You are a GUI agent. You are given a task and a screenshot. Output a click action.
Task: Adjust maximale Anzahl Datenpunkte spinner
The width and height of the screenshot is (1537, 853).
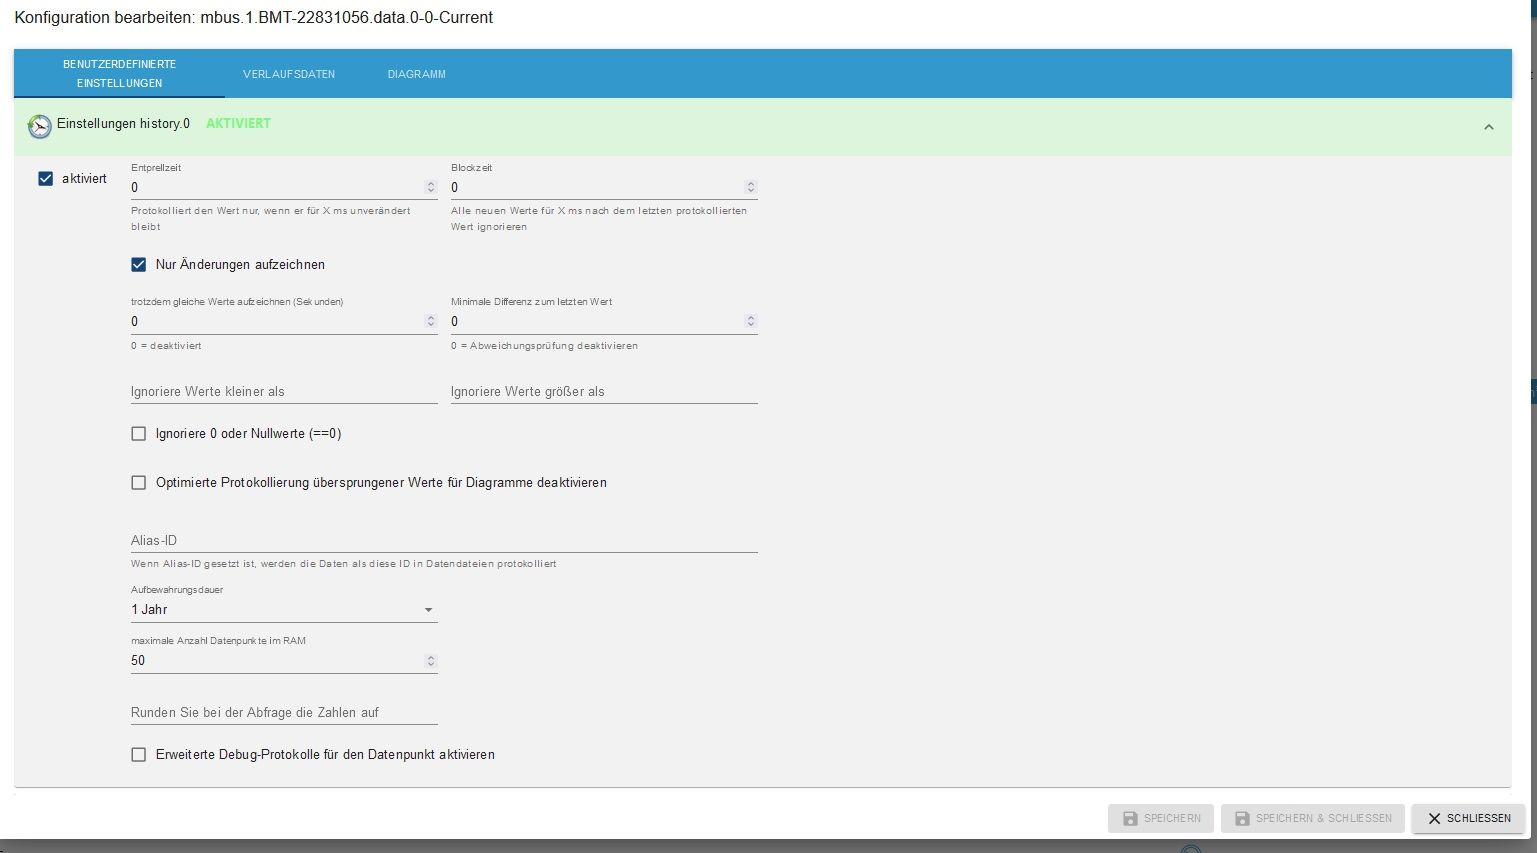(431, 661)
